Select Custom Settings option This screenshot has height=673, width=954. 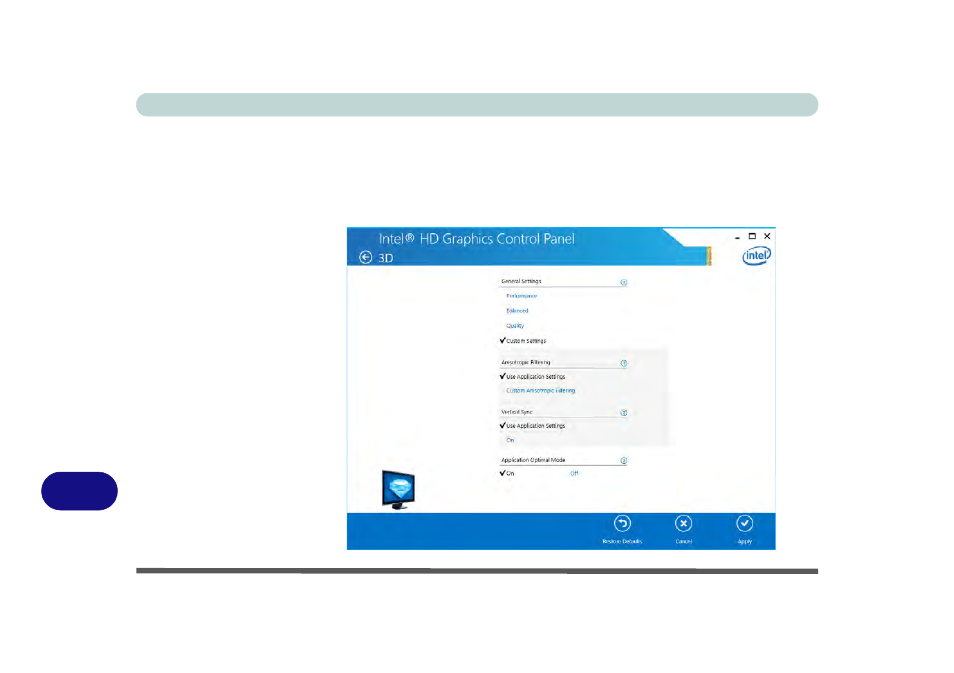pyautogui.click(x=526, y=341)
